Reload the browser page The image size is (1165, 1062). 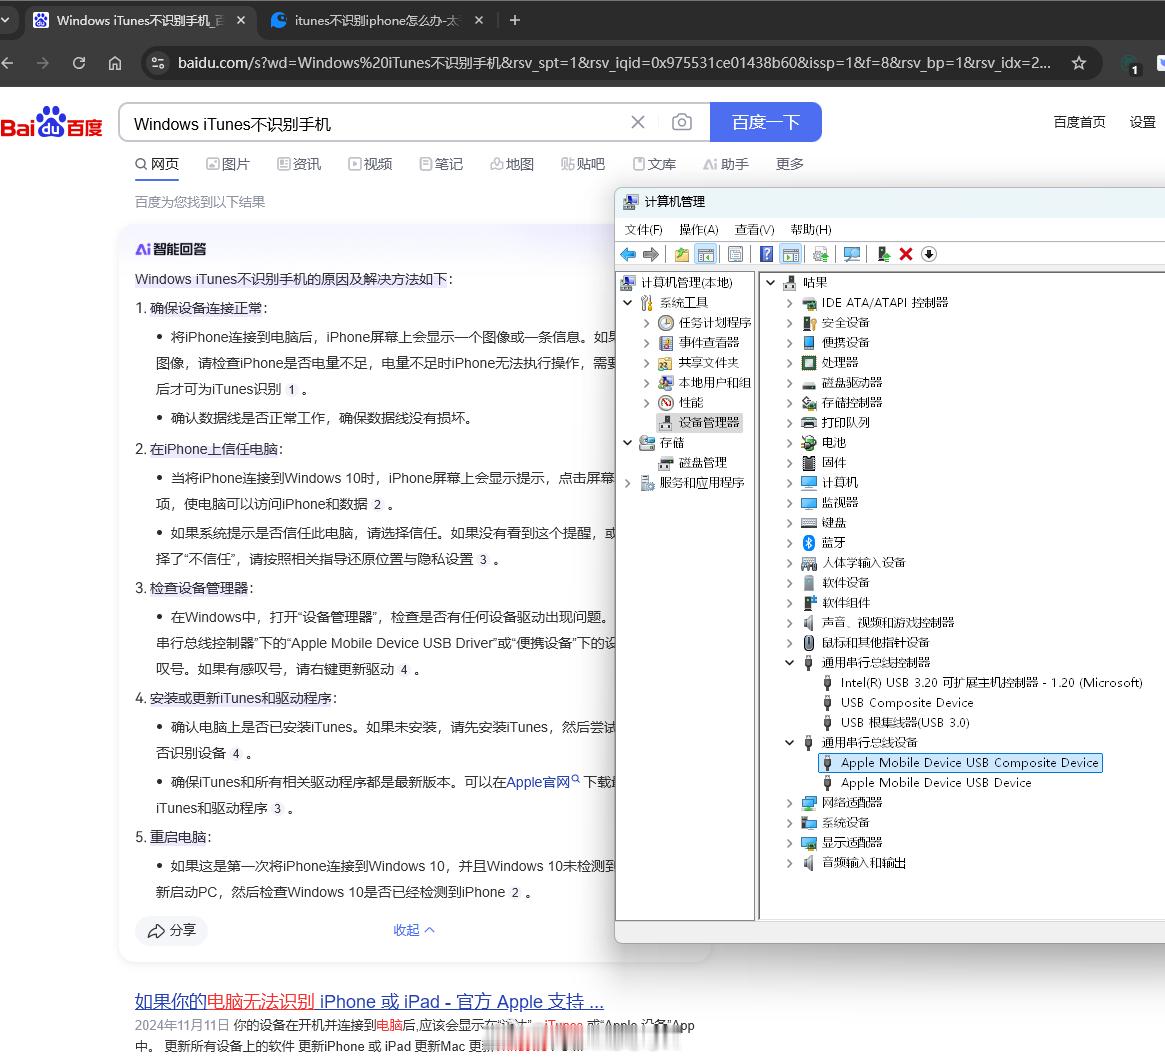pyautogui.click(x=79, y=63)
